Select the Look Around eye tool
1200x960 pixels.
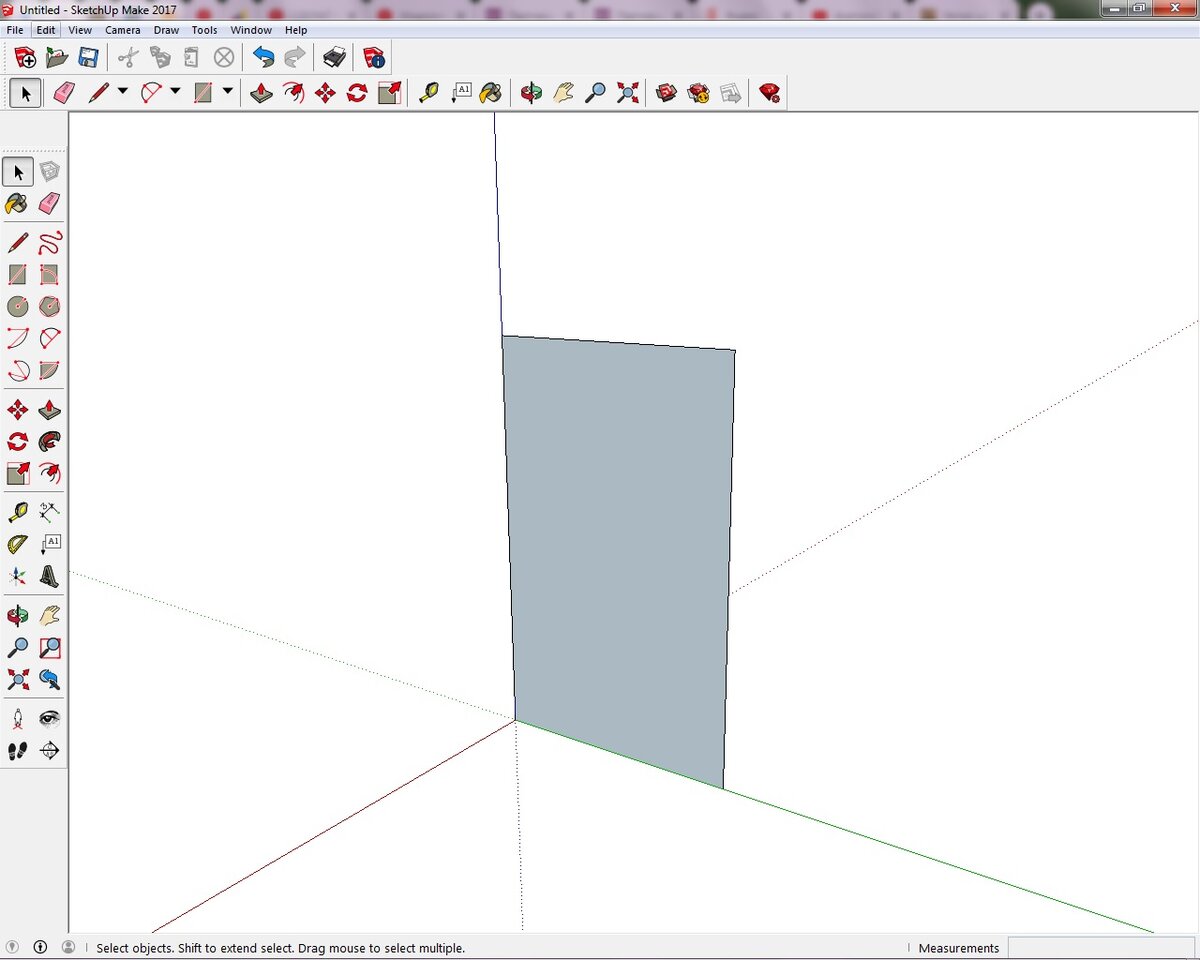(50, 718)
